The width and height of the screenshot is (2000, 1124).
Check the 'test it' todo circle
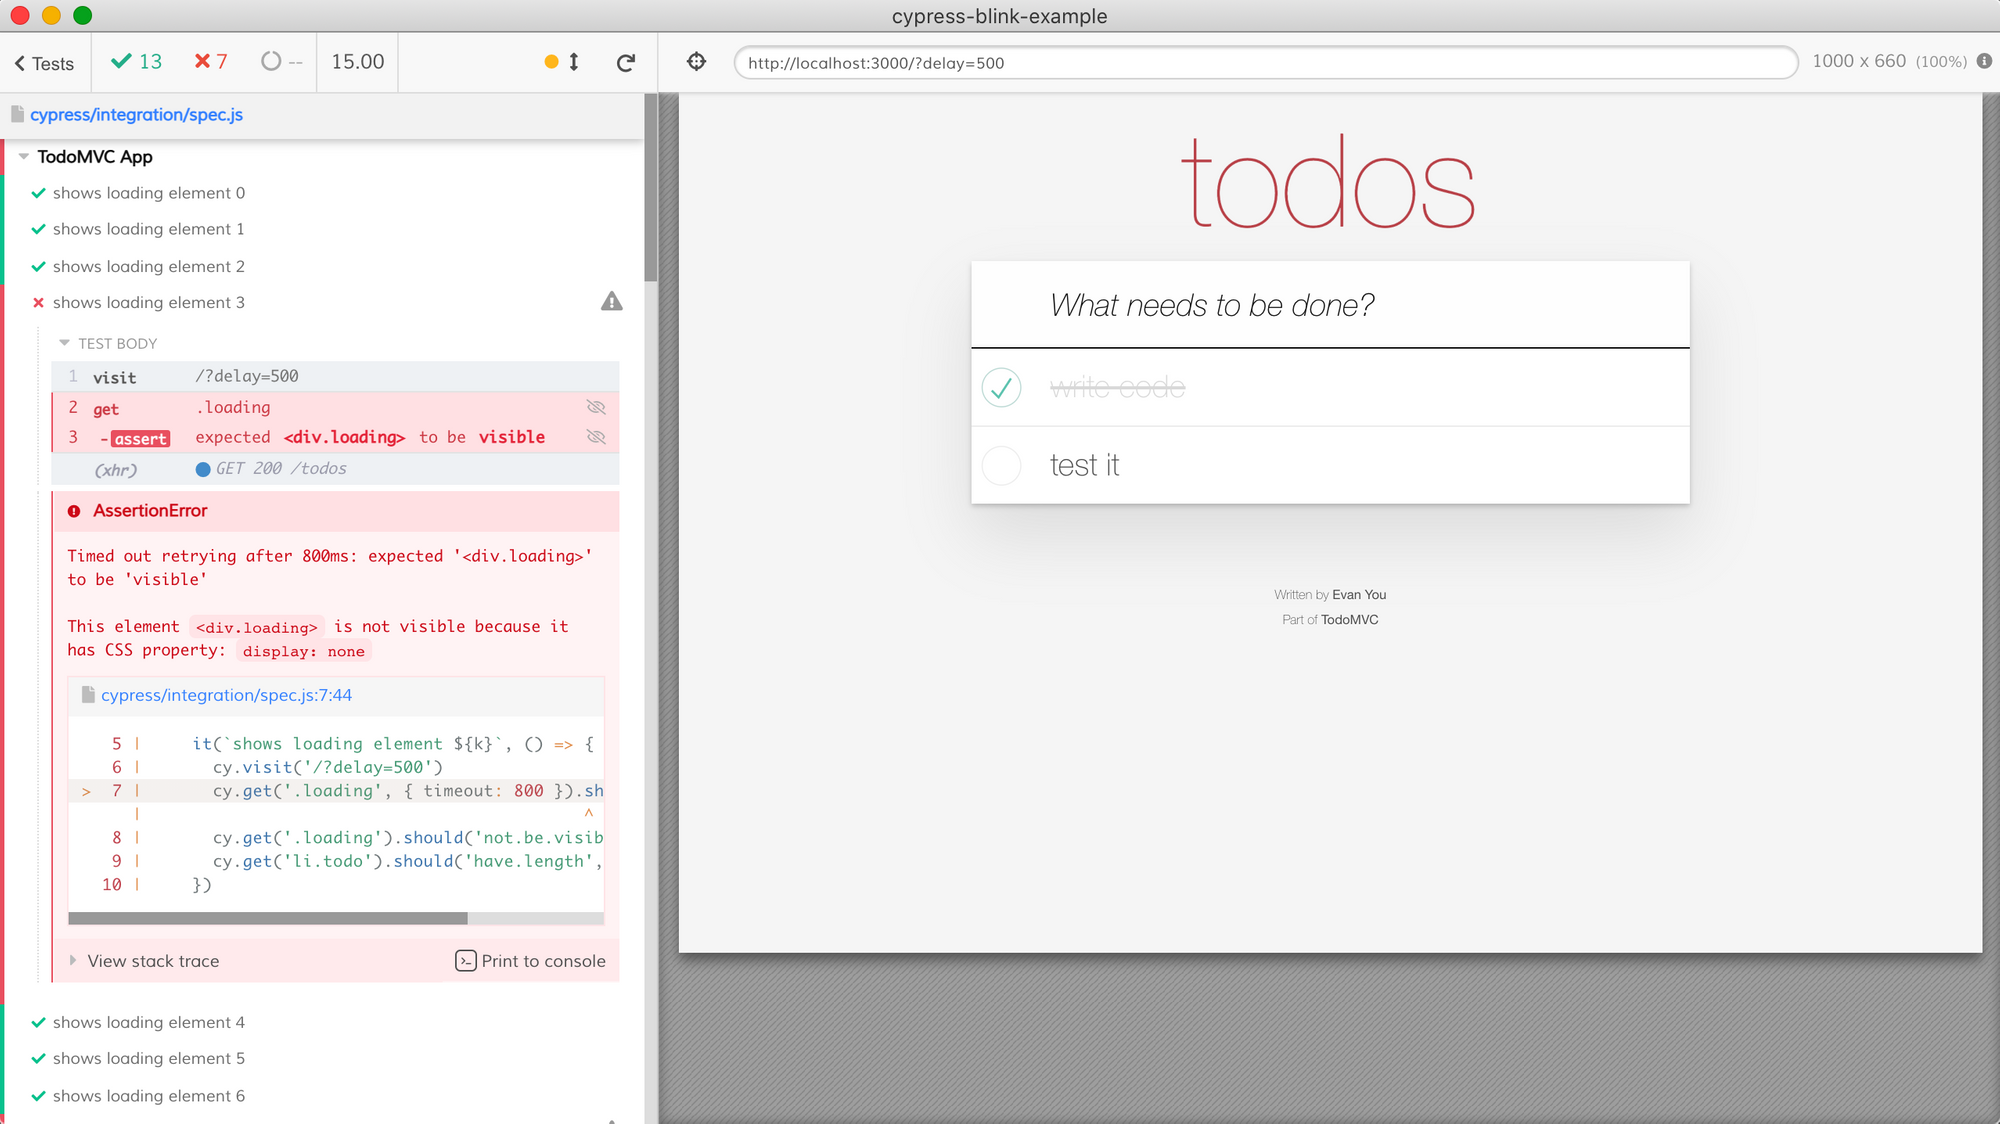[x=1001, y=465]
